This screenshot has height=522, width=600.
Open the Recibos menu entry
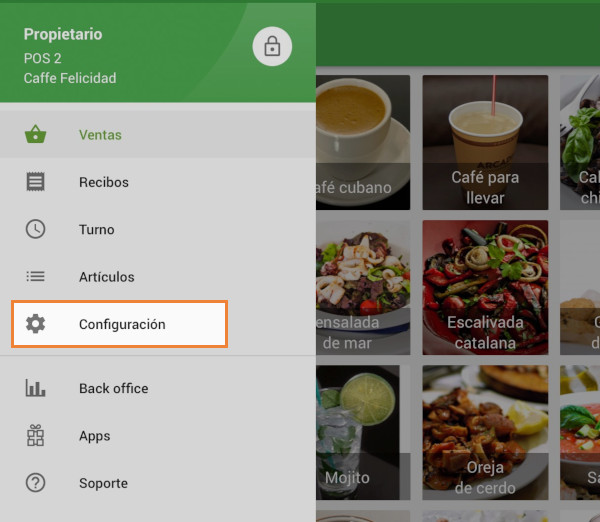click(104, 182)
